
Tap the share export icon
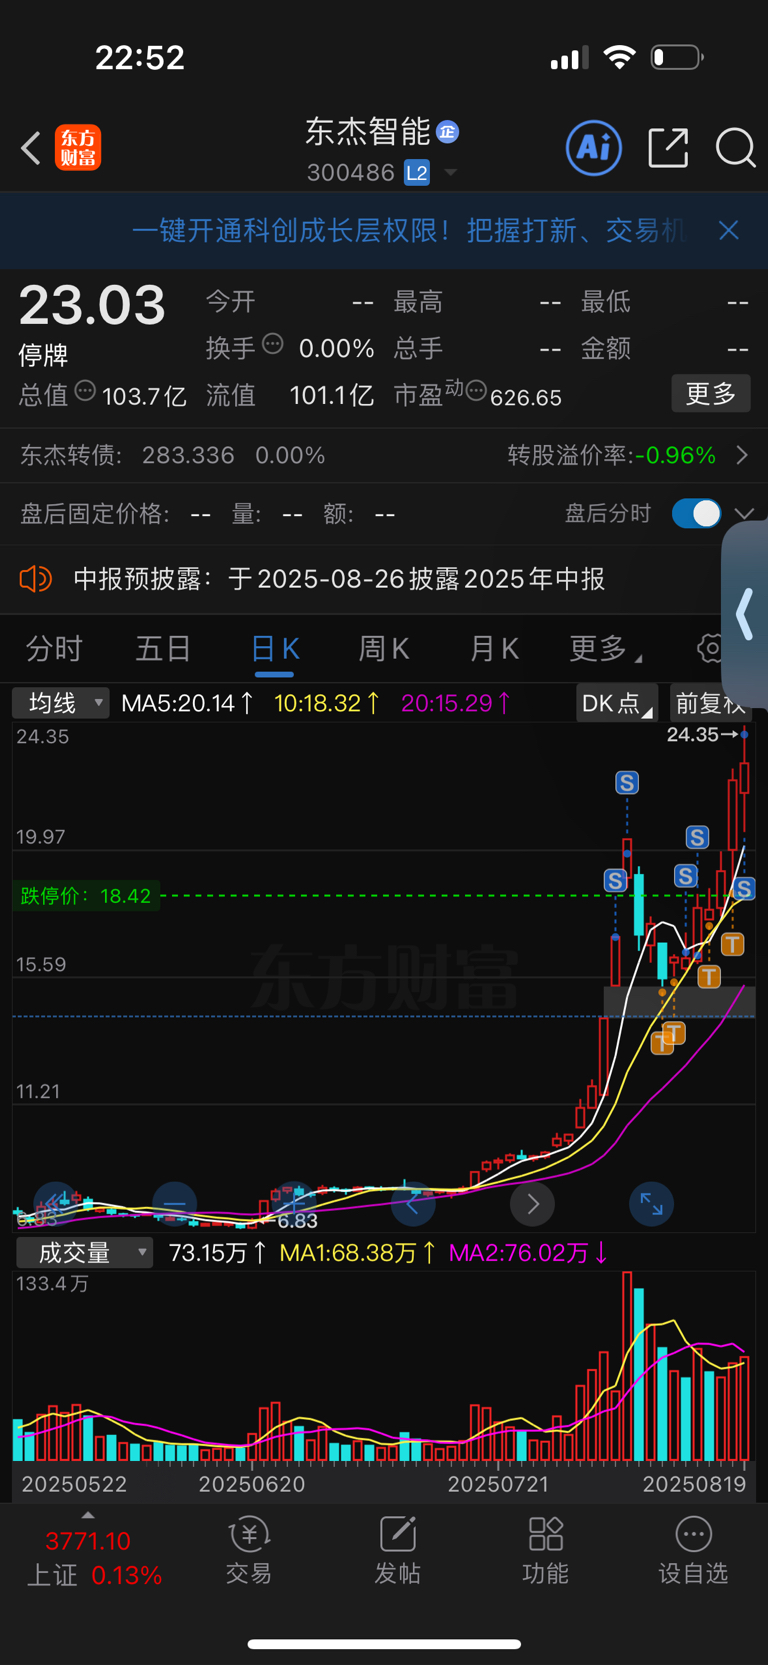click(x=668, y=148)
